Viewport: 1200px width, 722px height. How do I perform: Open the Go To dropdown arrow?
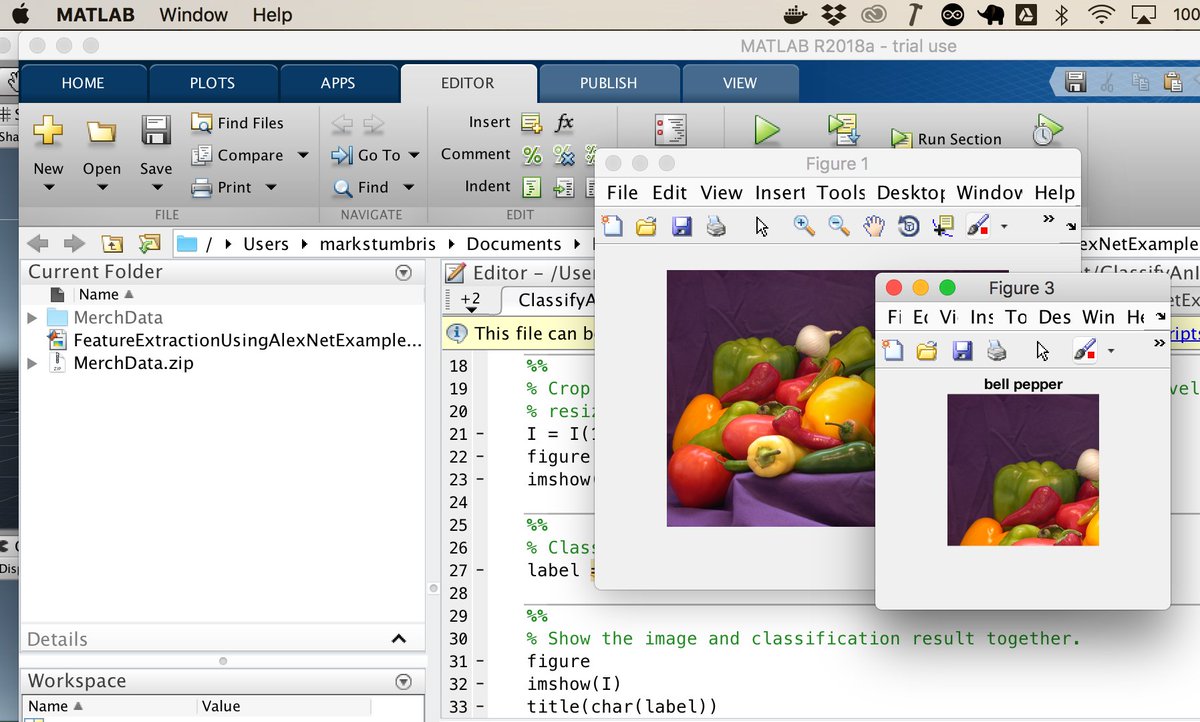click(414, 155)
